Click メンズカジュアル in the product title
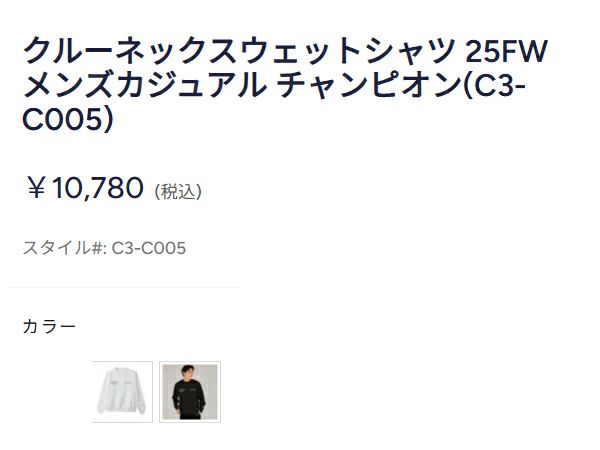Image resolution: width=600 pixels, height=450 pixels. coord(145,85)
